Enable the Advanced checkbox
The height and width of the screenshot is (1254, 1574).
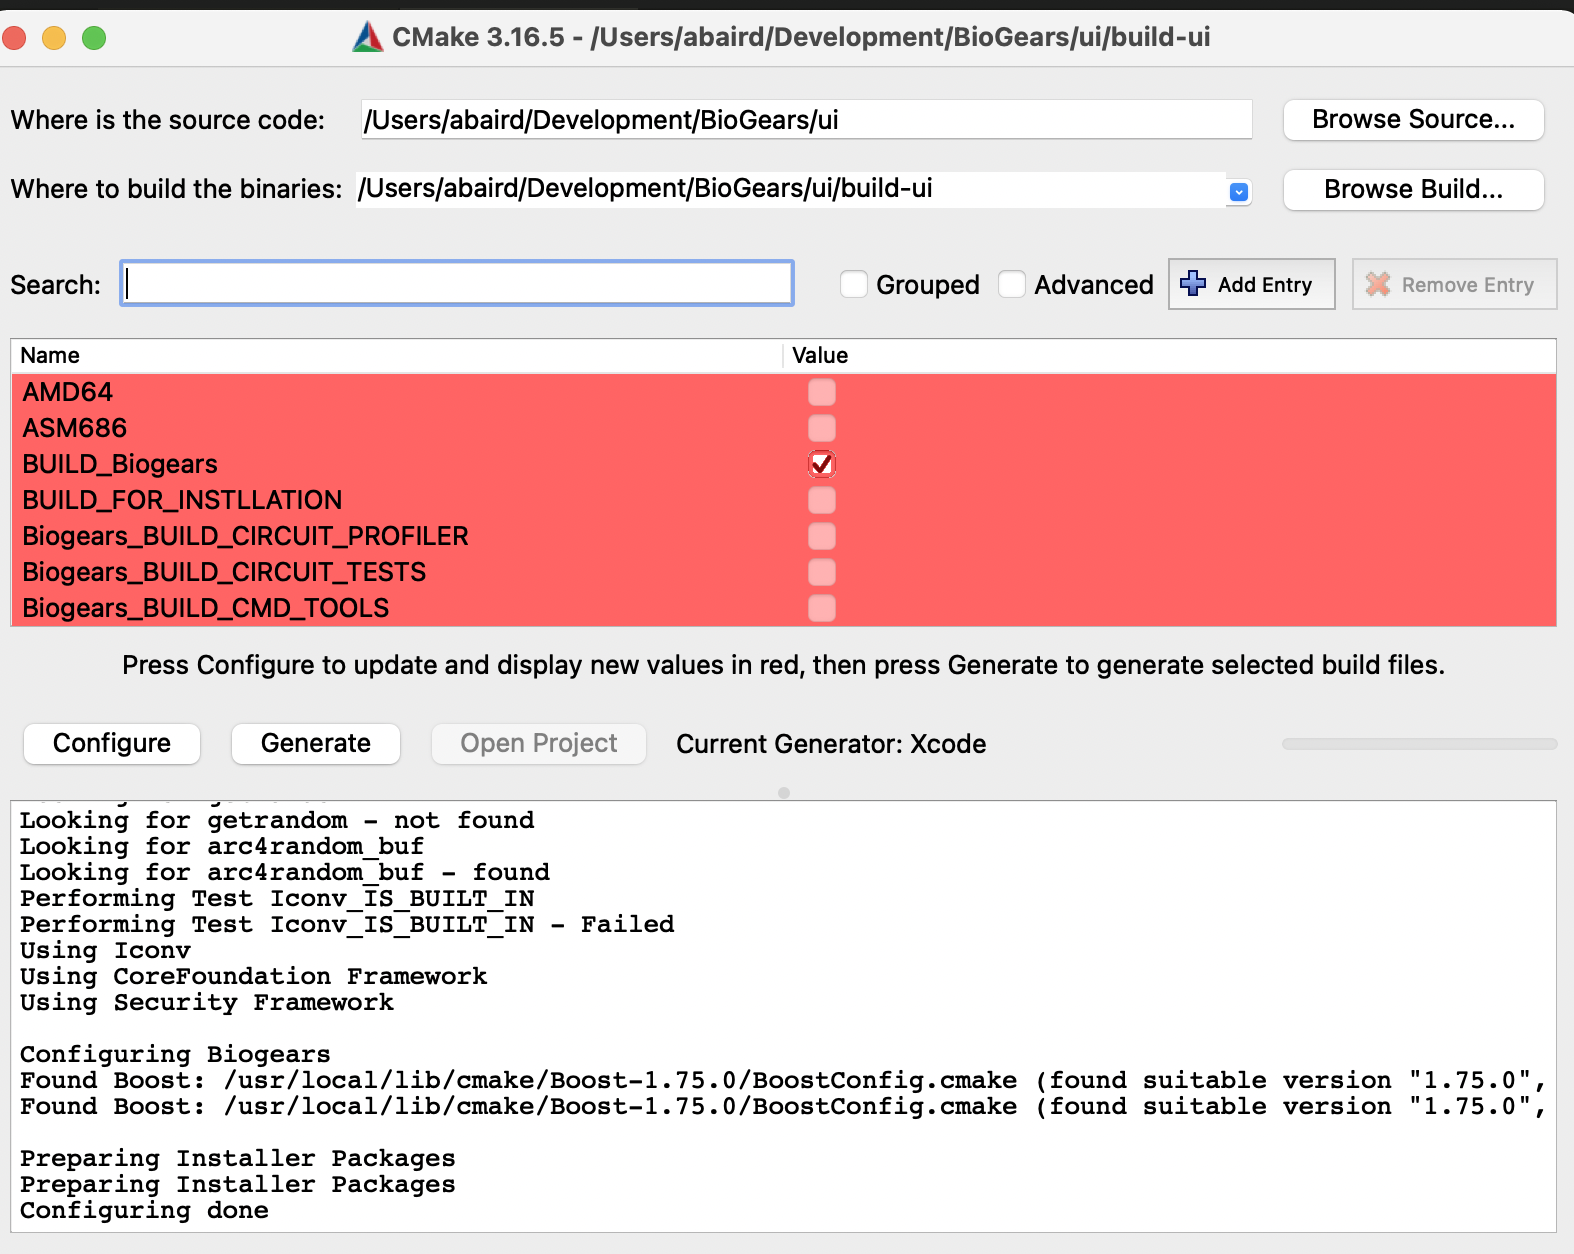pos(1012,285)
